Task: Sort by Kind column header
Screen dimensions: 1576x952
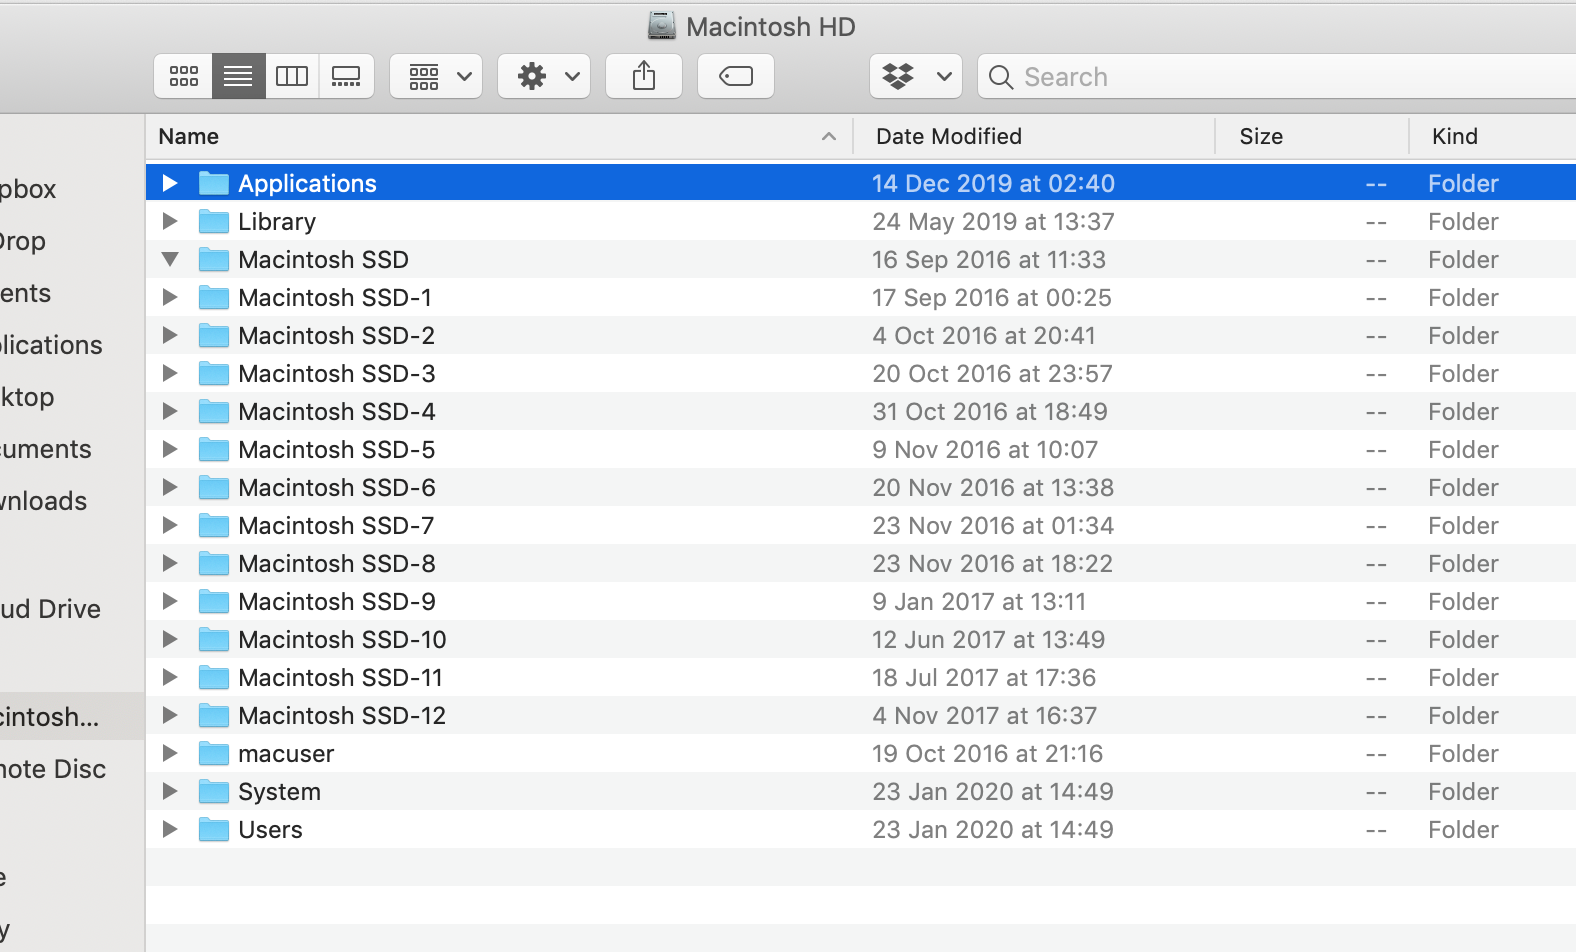Action: tap(1492, 136)
